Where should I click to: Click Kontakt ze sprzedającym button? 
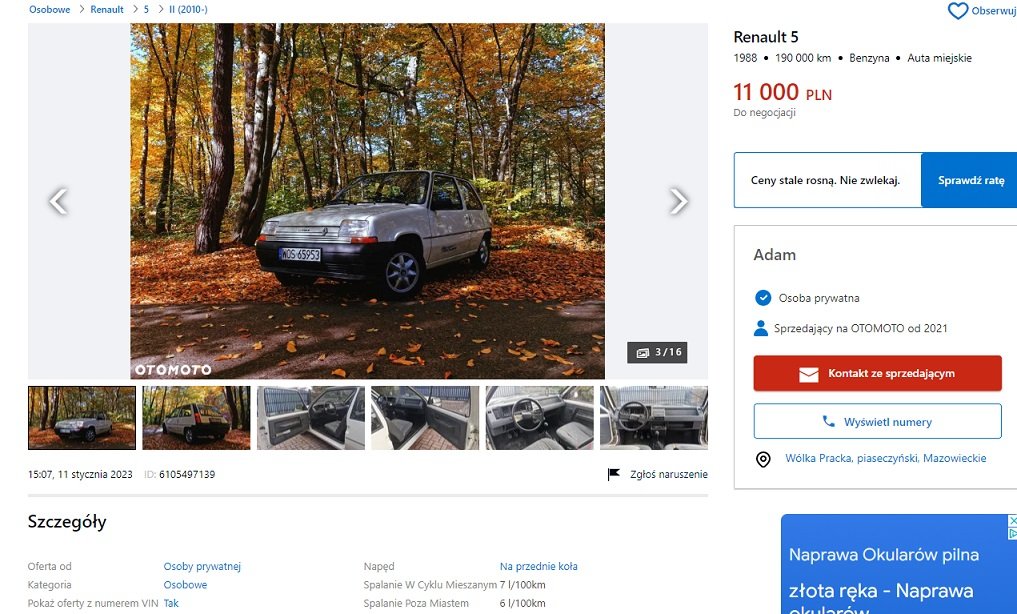coord(878,373)
